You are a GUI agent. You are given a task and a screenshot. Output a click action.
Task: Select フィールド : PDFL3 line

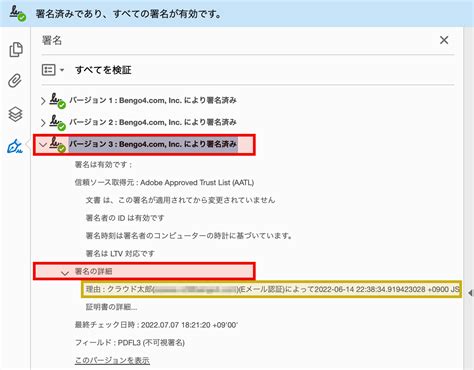[x=130, y=343]
